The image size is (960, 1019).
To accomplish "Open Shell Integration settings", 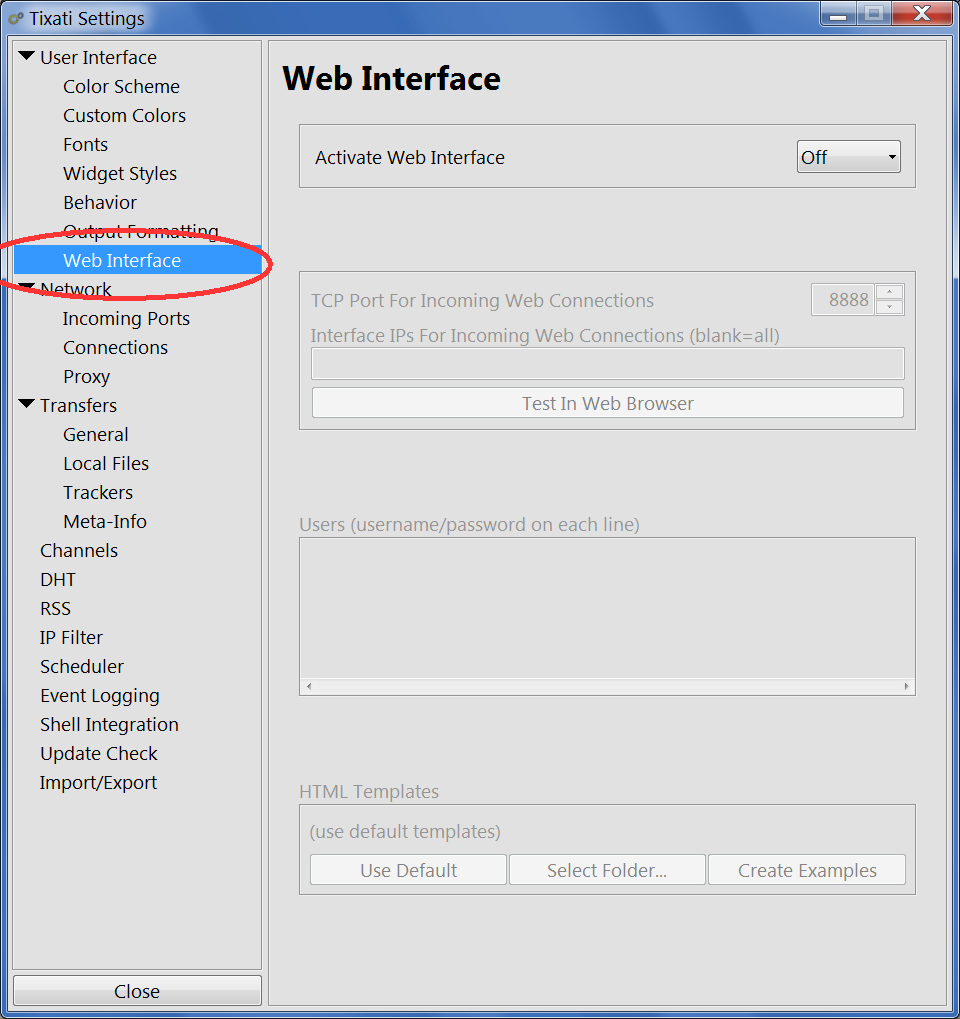I will coord(109,725).
